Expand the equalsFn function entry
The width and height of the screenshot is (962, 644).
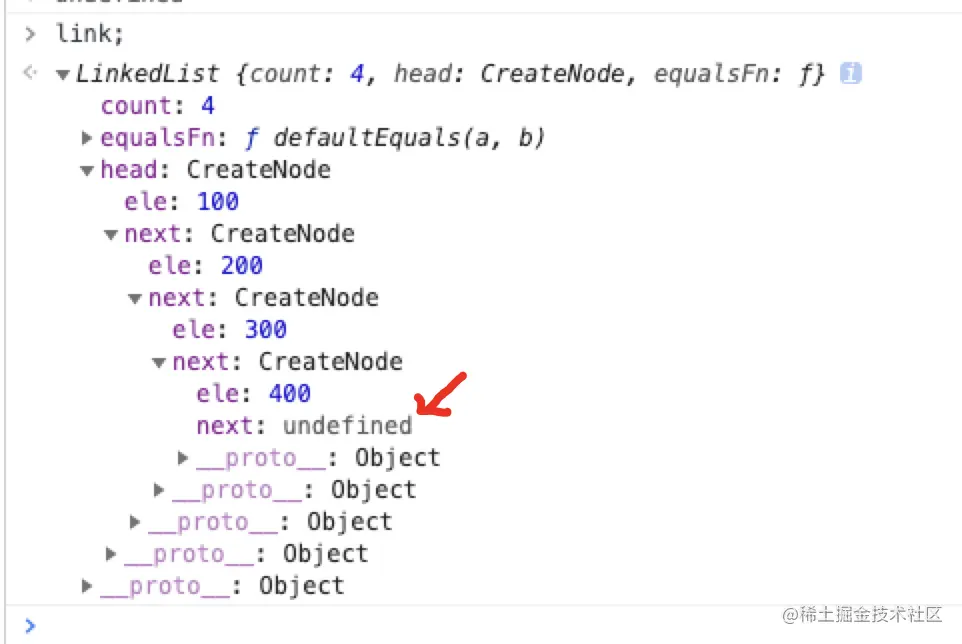click(87, 138)
